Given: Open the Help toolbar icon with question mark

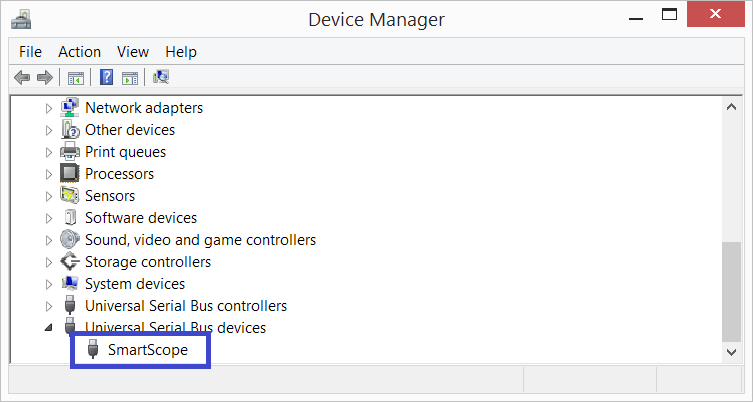Looking at the screenshot, I should point(106,77).
